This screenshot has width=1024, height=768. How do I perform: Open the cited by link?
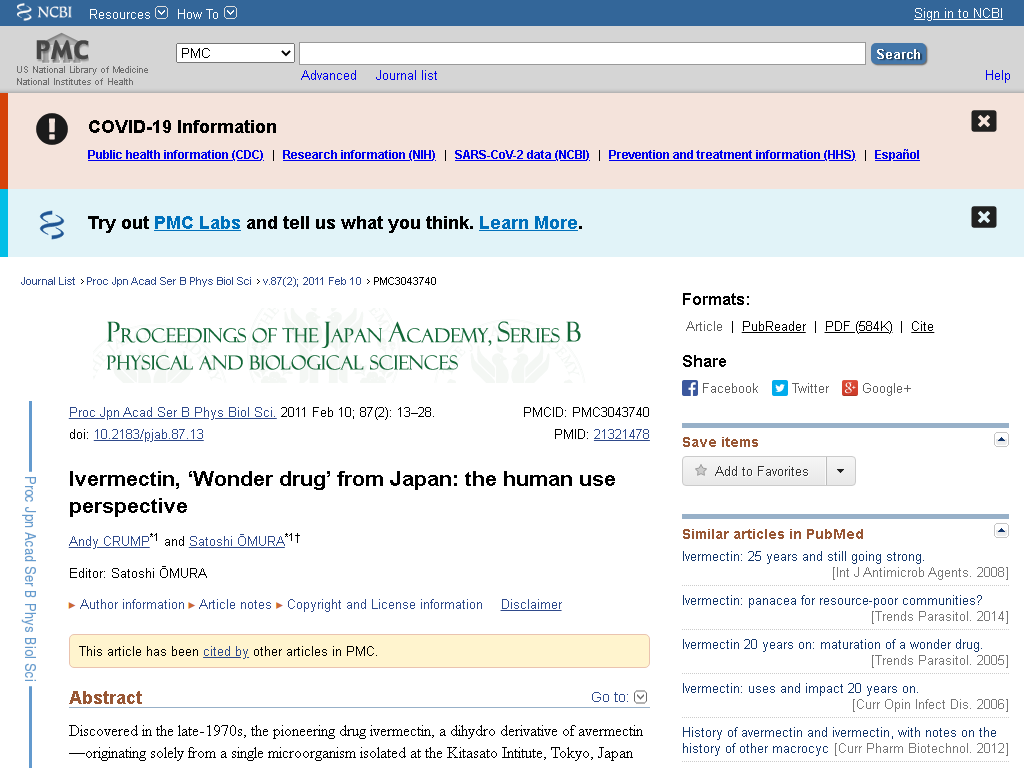point(226,652)
